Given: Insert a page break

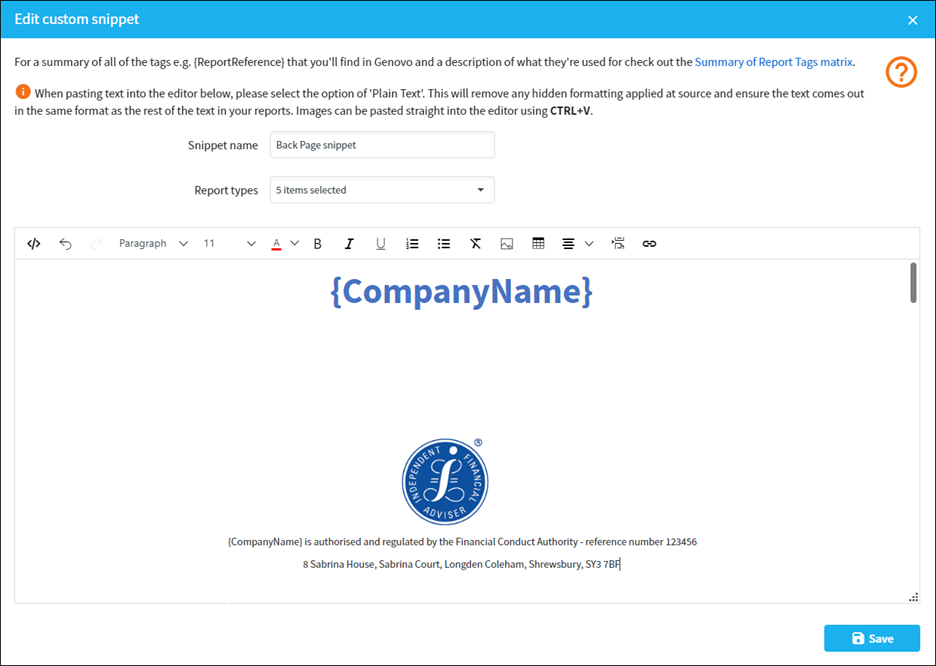Looking at the screenshot, I should [618, 243].
